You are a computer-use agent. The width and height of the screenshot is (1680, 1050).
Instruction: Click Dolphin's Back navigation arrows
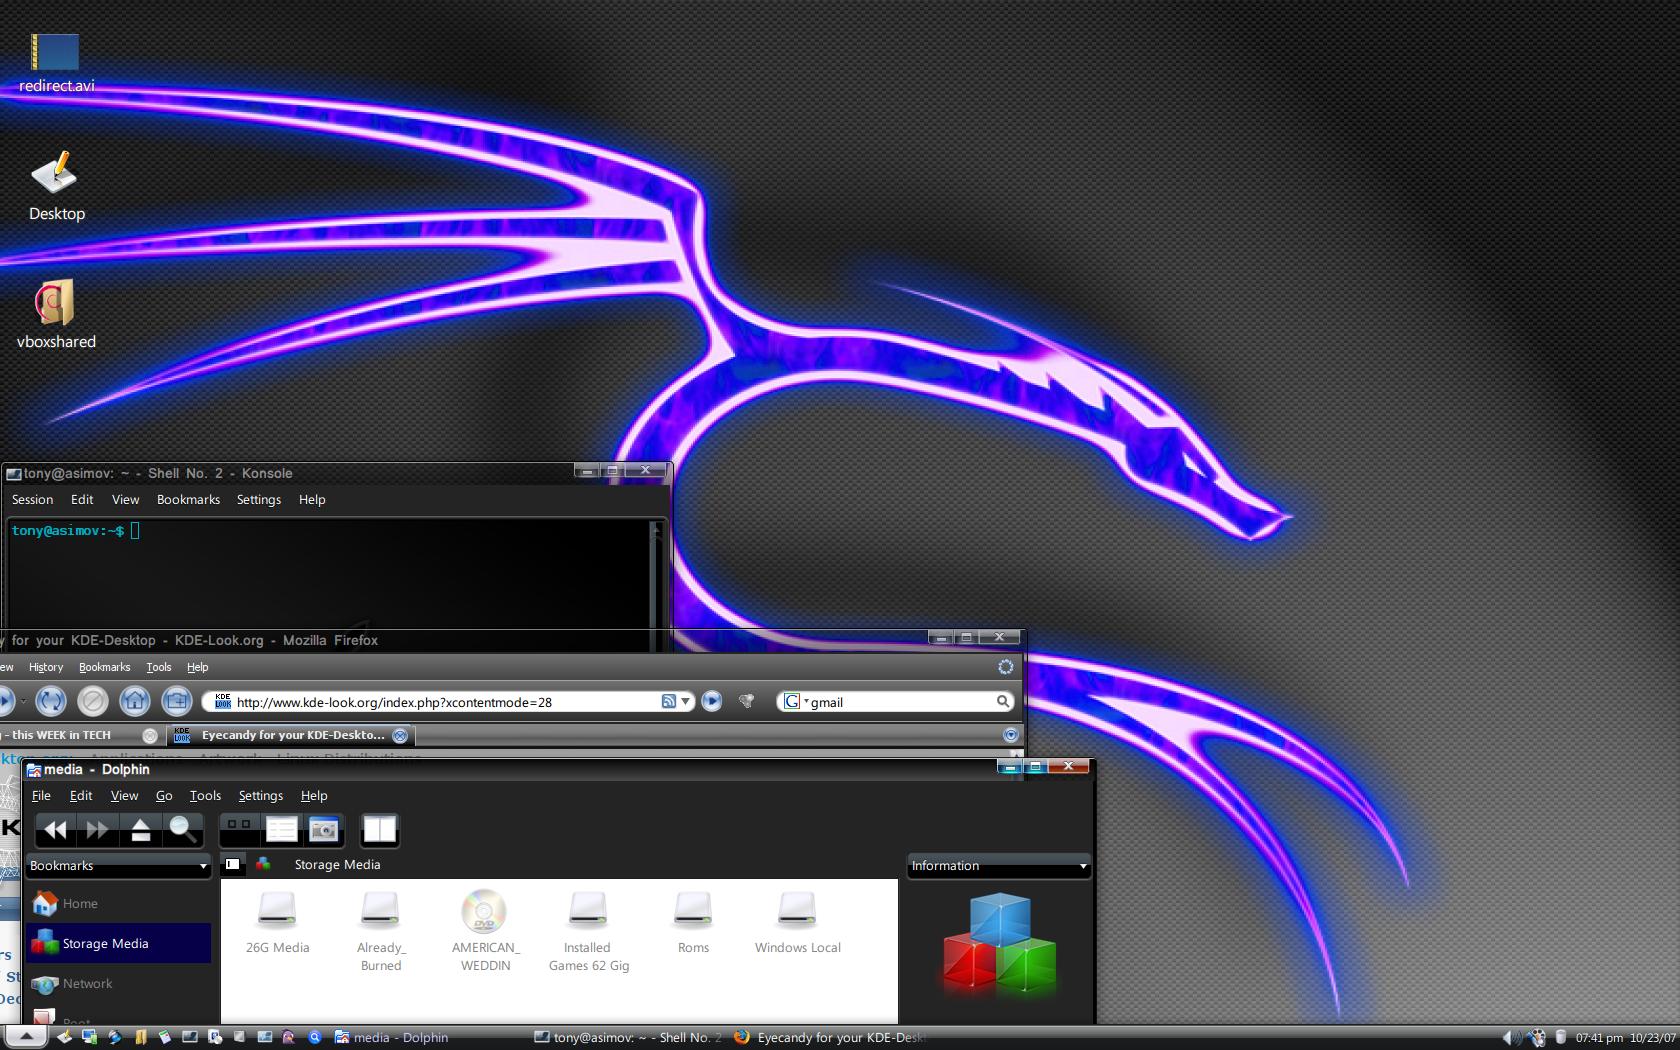click(56, 829)
